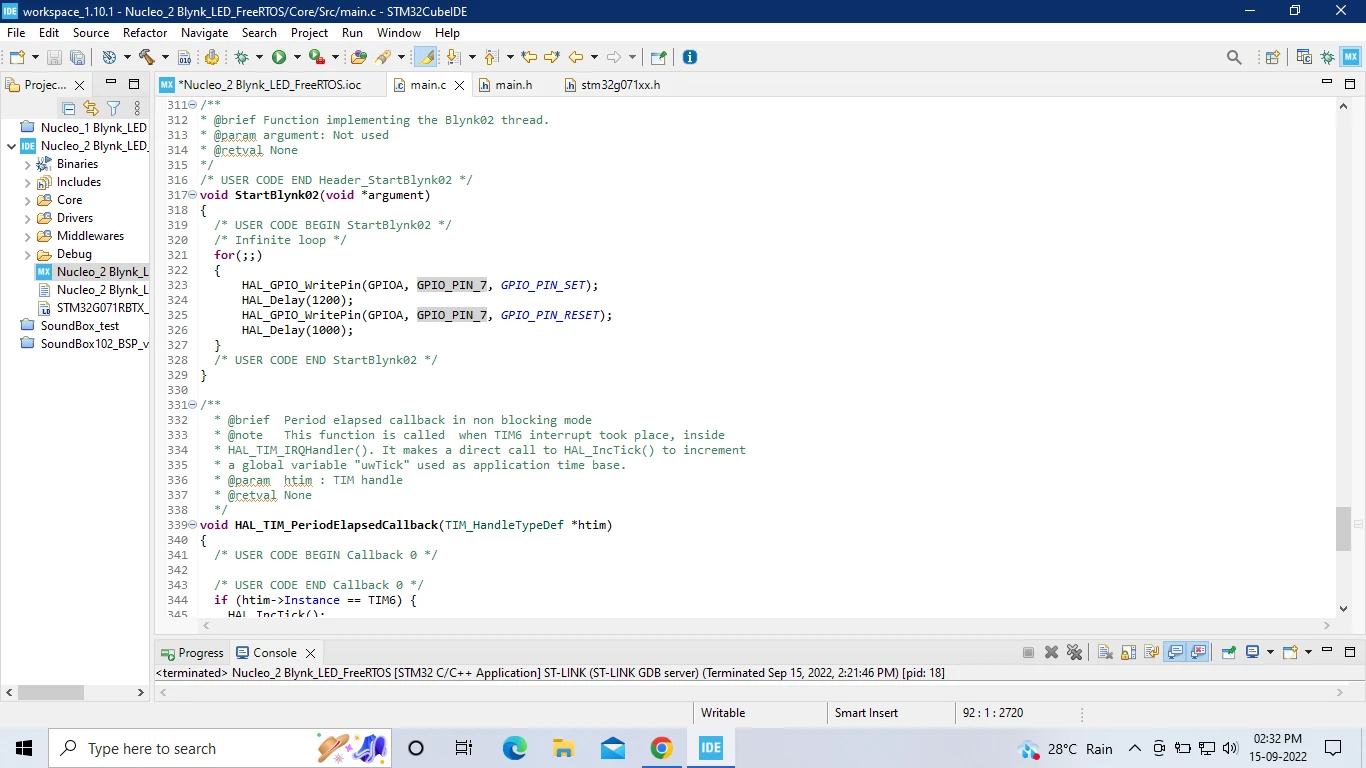
Task: Click the Pin Editor toolbar icon
Action: [658, 57]
